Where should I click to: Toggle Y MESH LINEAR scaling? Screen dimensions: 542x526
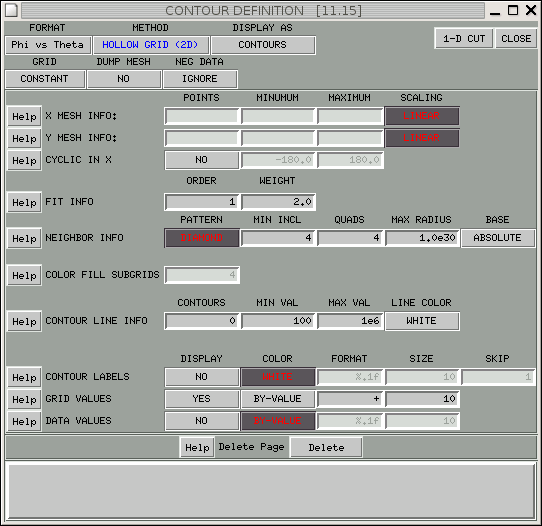click(x=422, y=138)
